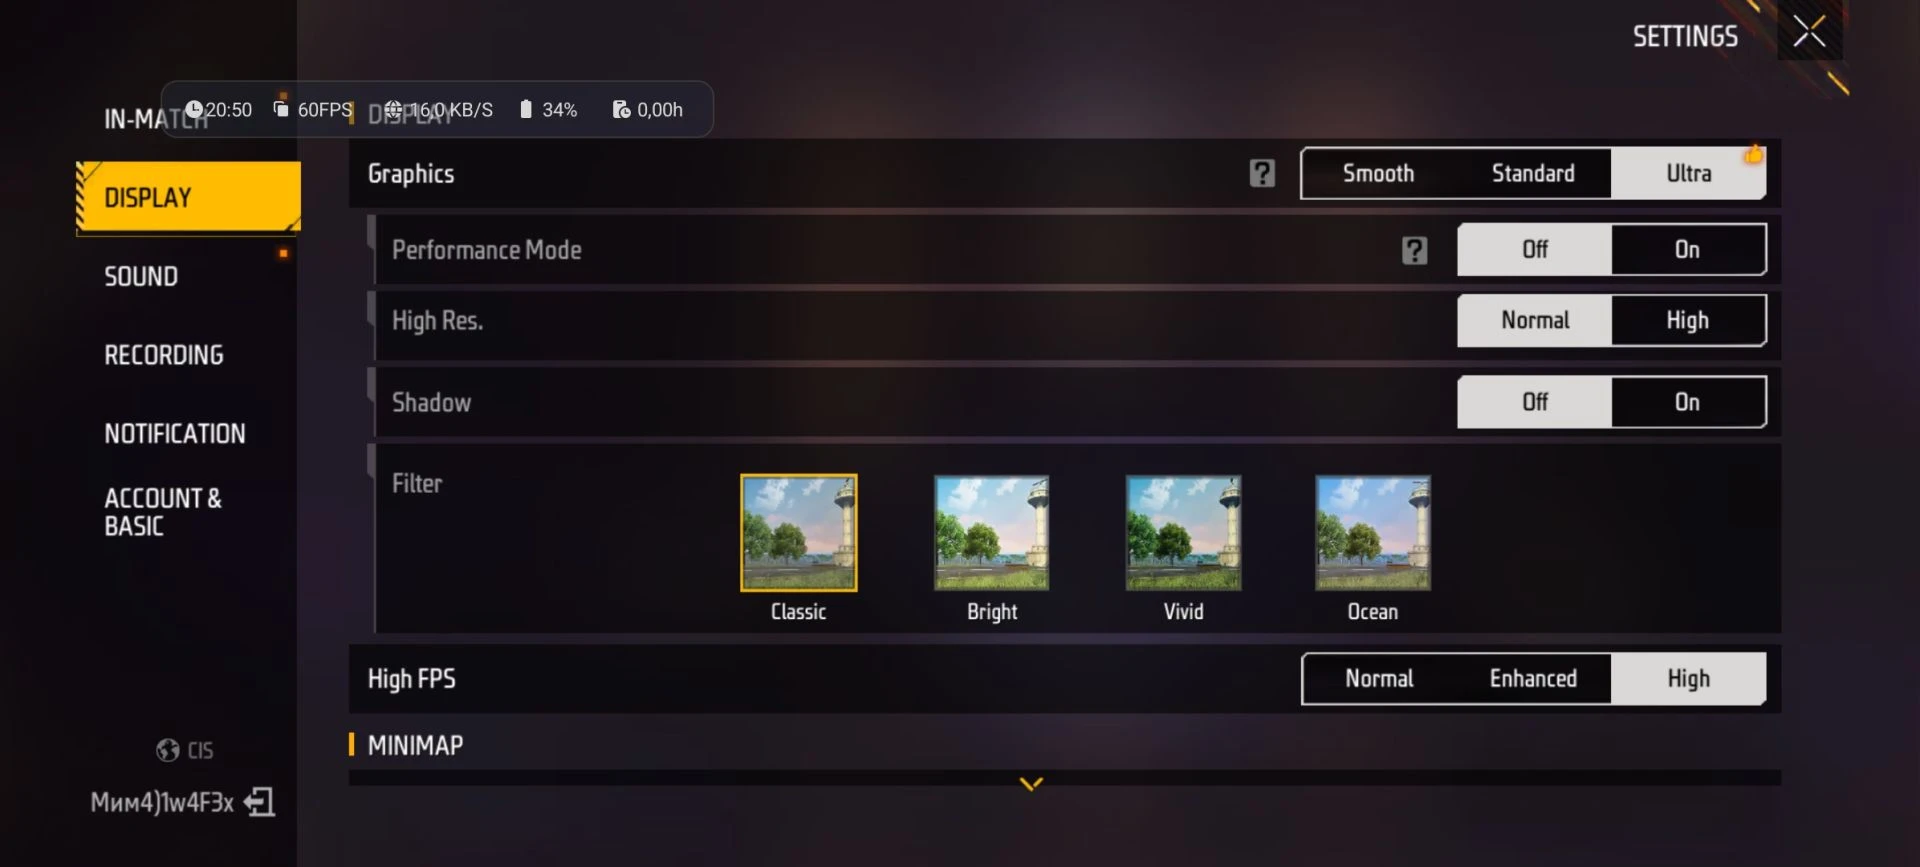Click the clock icon in the status overlay
This screenshot has width=1920, height=867.
pos(194,109)
